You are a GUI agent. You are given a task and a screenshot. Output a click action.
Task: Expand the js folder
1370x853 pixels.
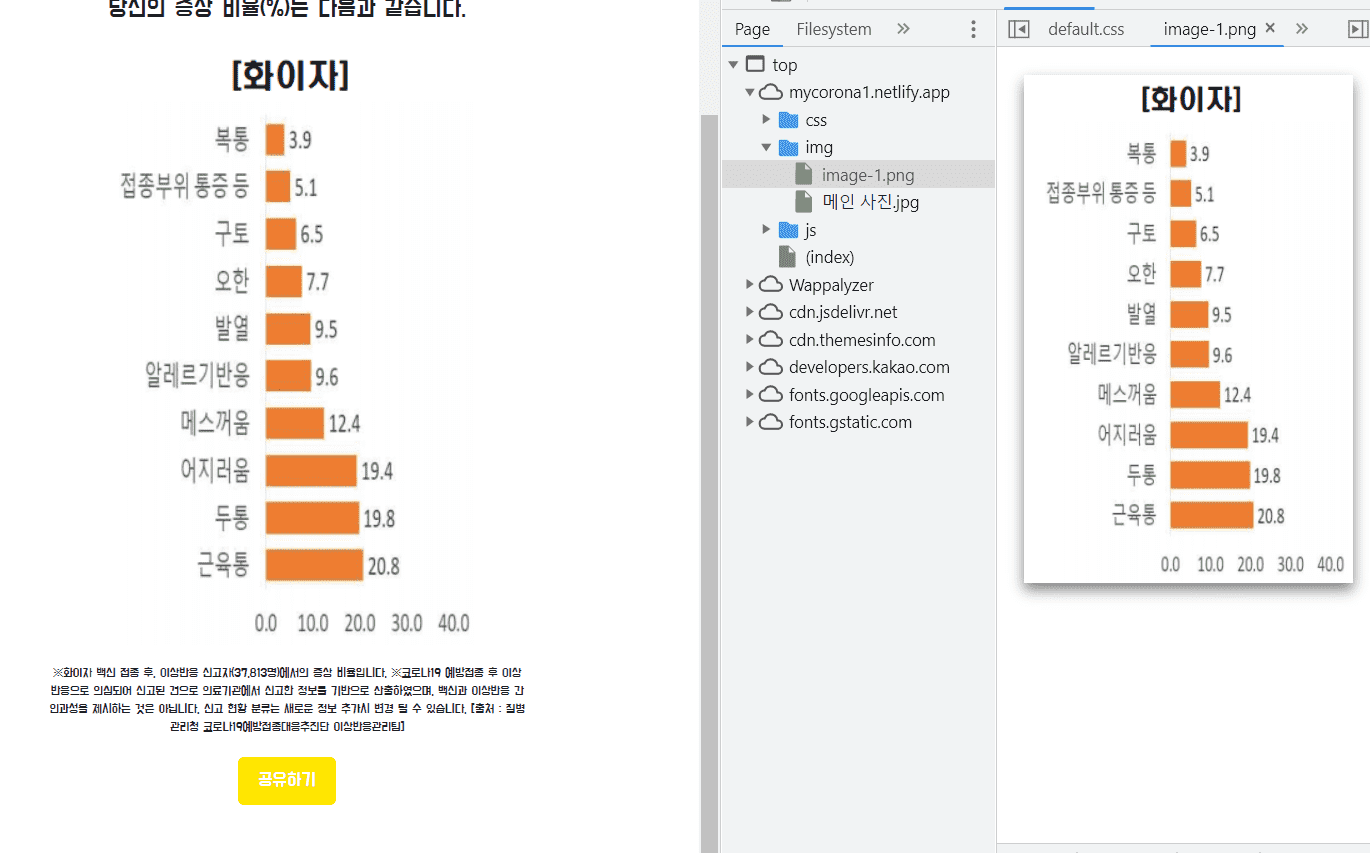(766, 230)
